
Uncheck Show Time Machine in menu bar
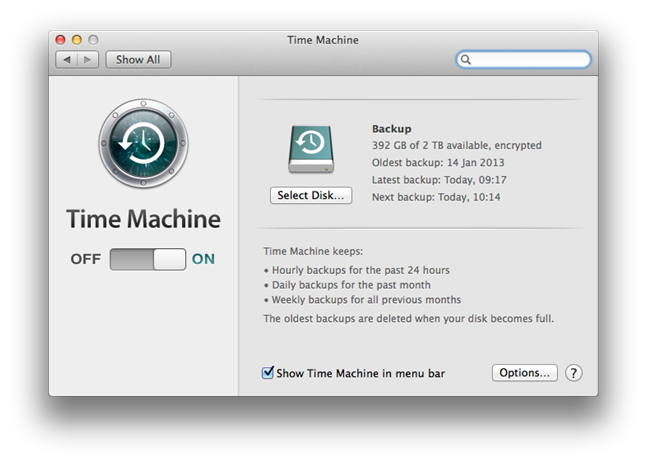(x=268, y=373)
